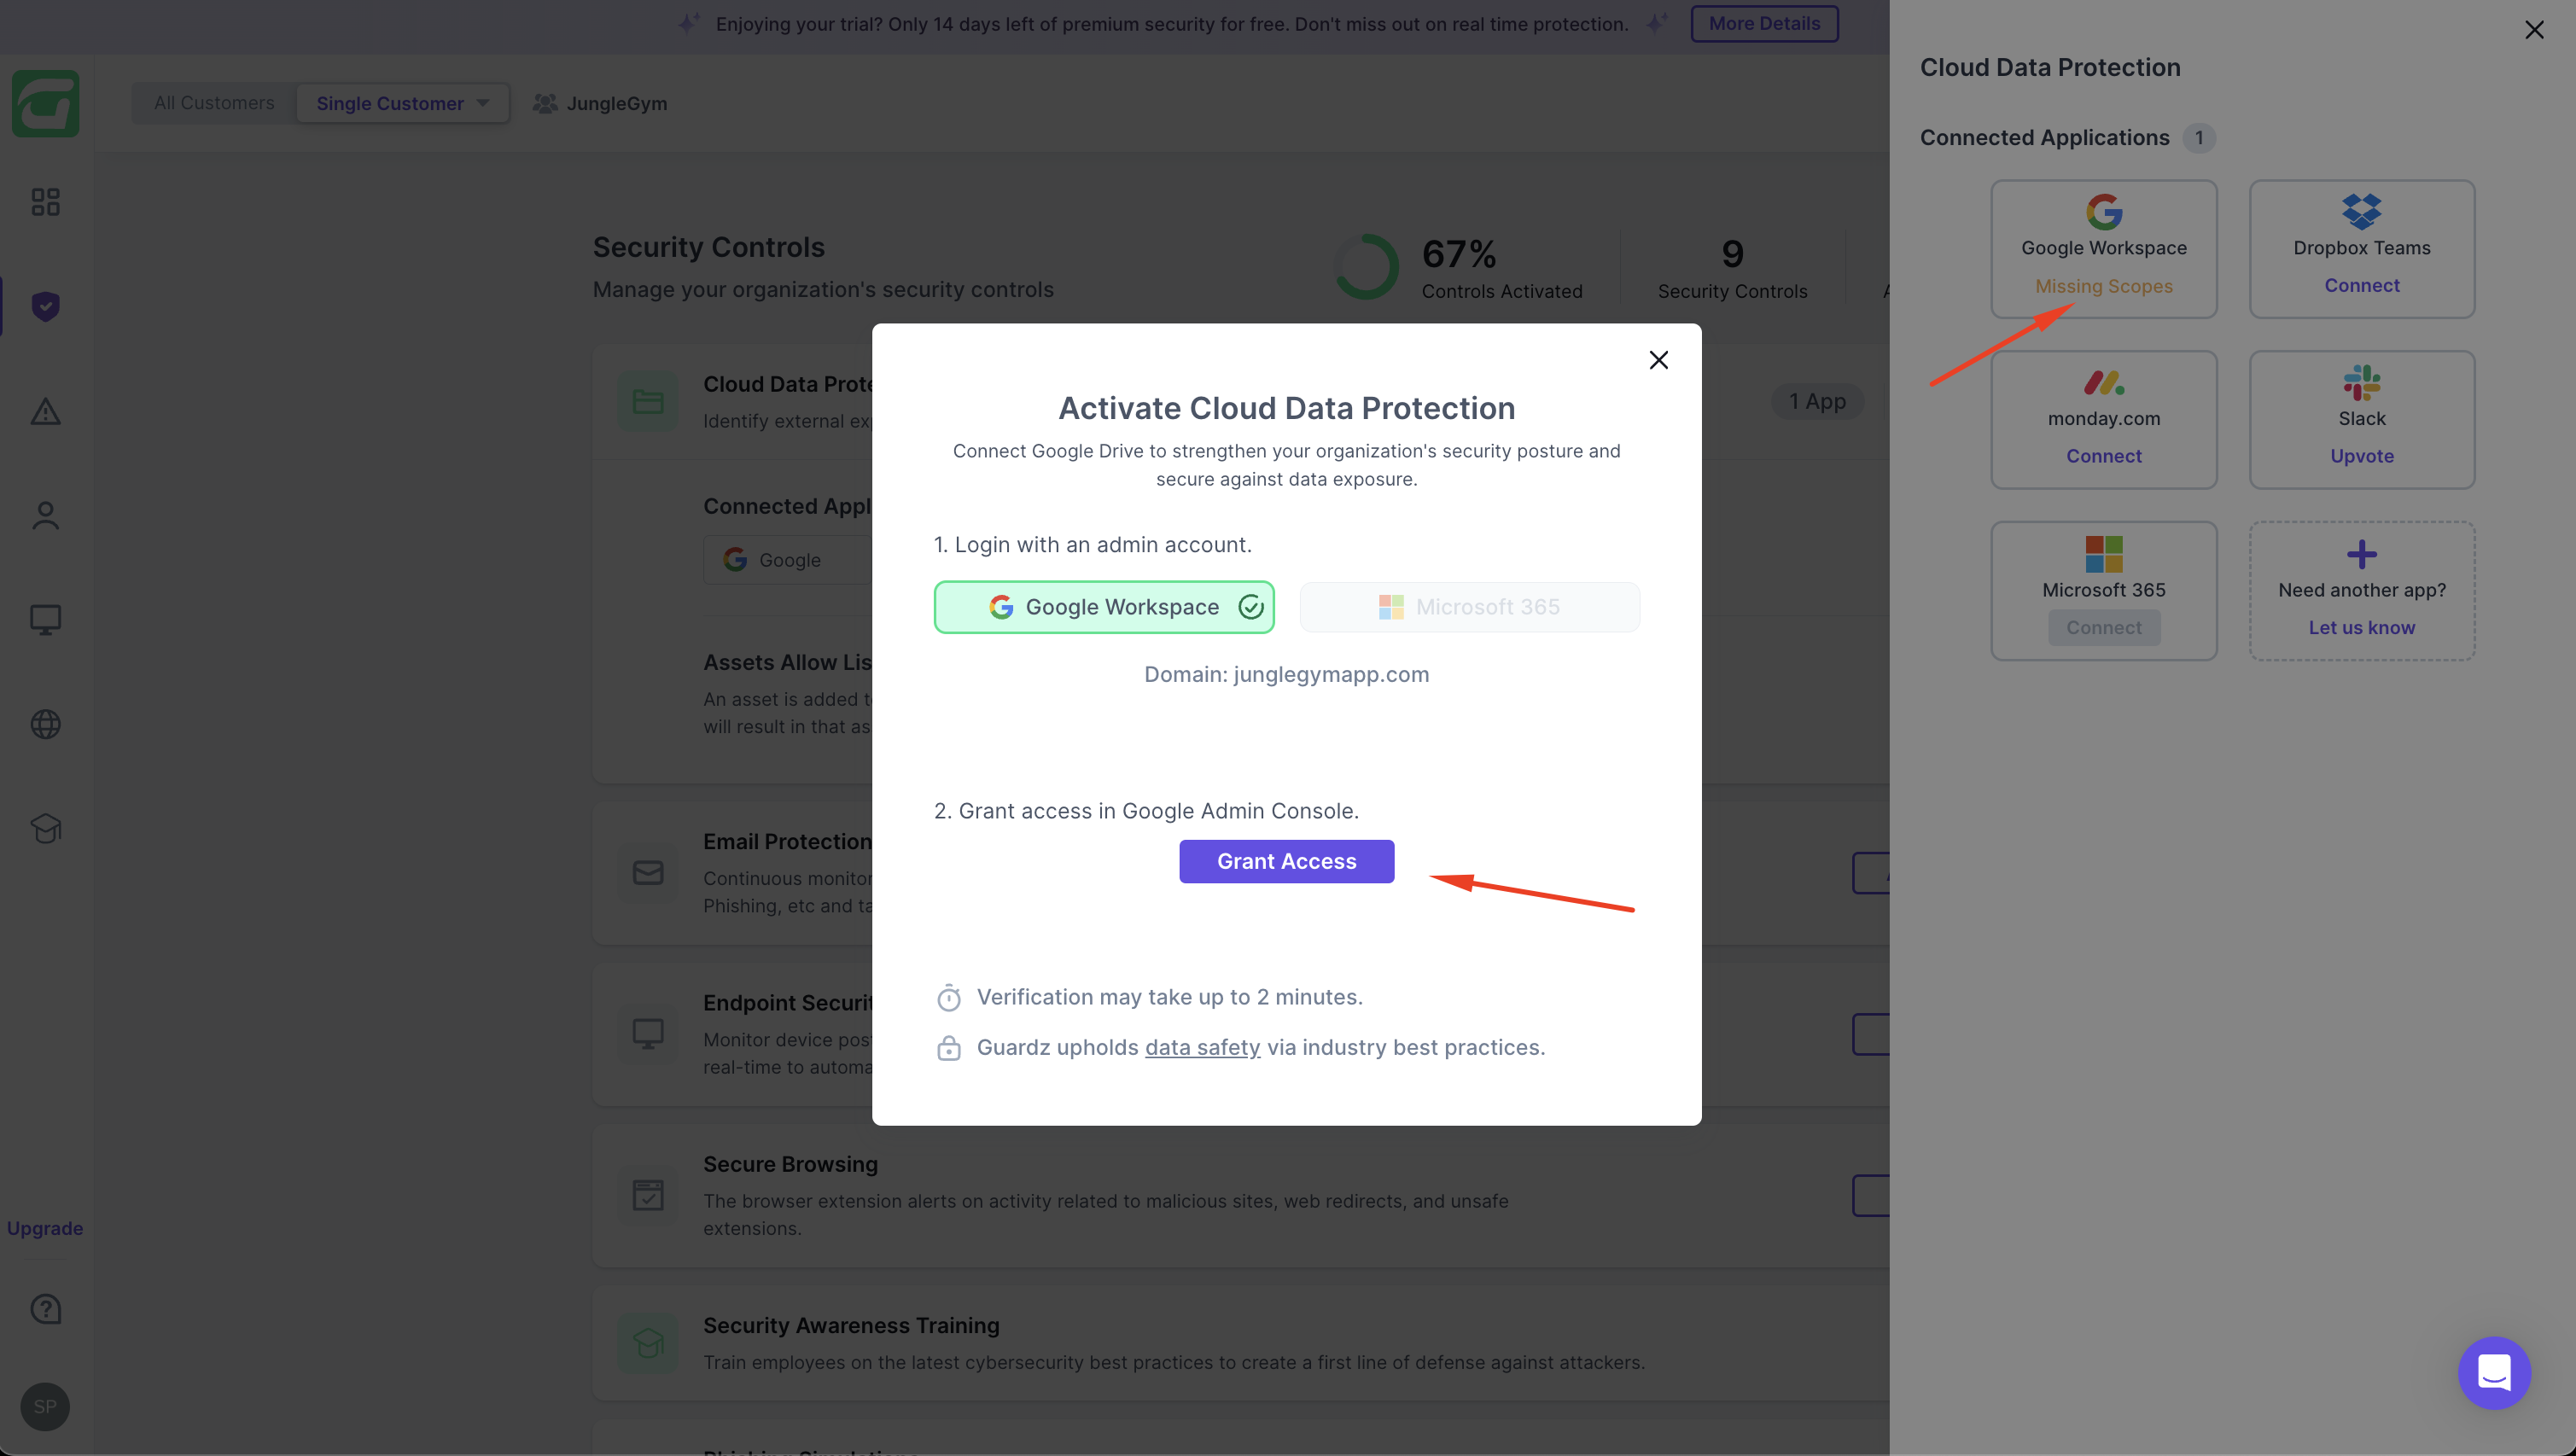Select Microsoft 365 login option

pyautogui.click(x=1469, y=607)
